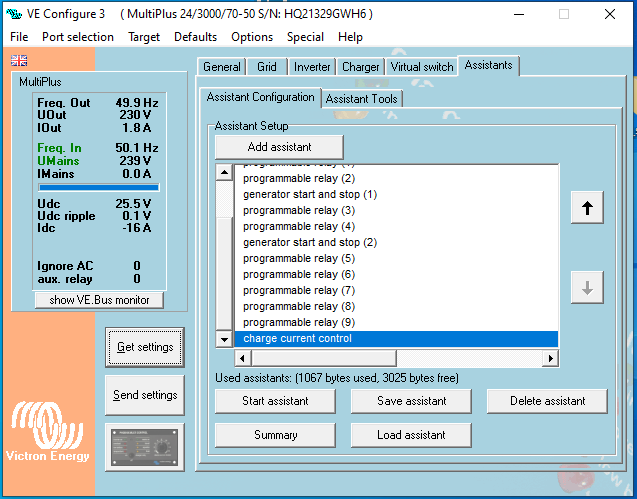Switch to the Virtual switch tab
Viewport: 637px width, 499px height.
pyautogui.click(x=421, y=67)
